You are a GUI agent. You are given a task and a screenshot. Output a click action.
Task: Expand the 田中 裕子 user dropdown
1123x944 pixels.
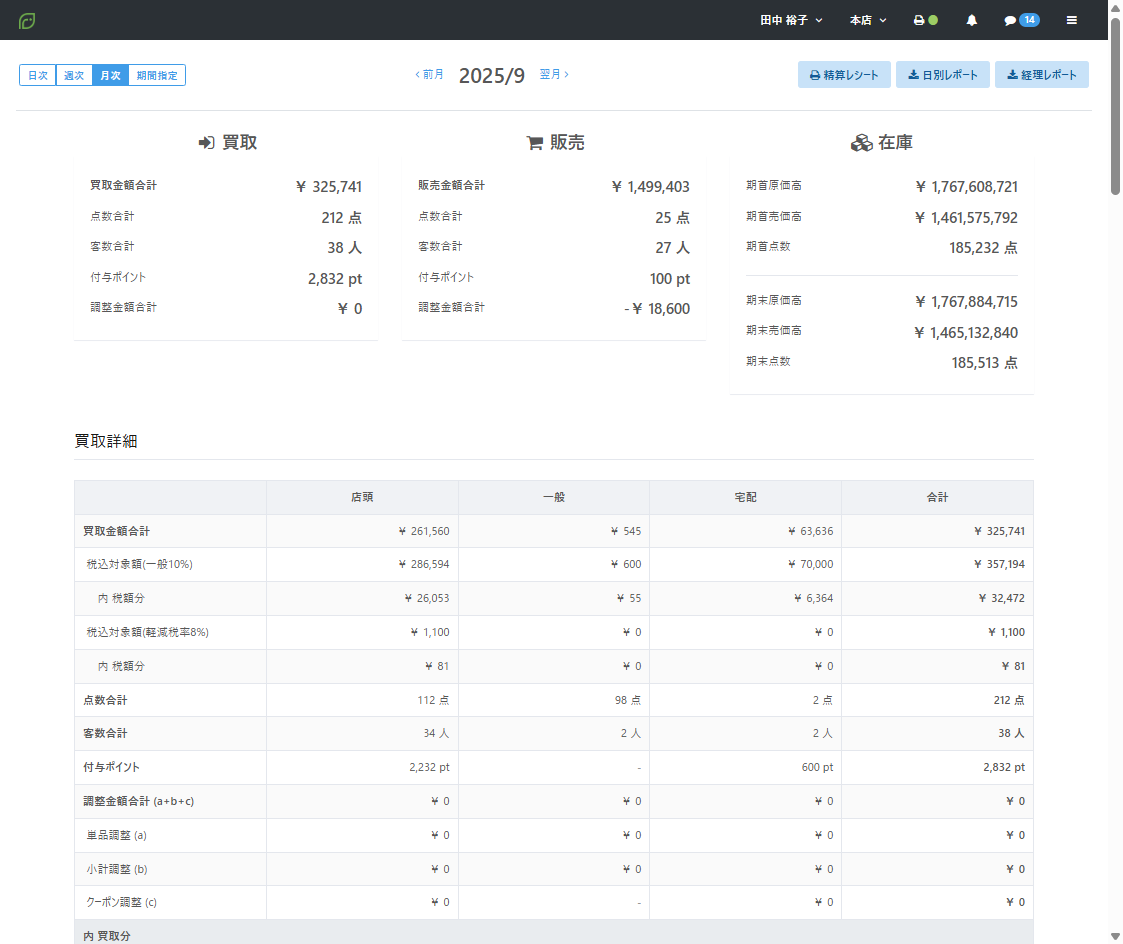[791, 20]
